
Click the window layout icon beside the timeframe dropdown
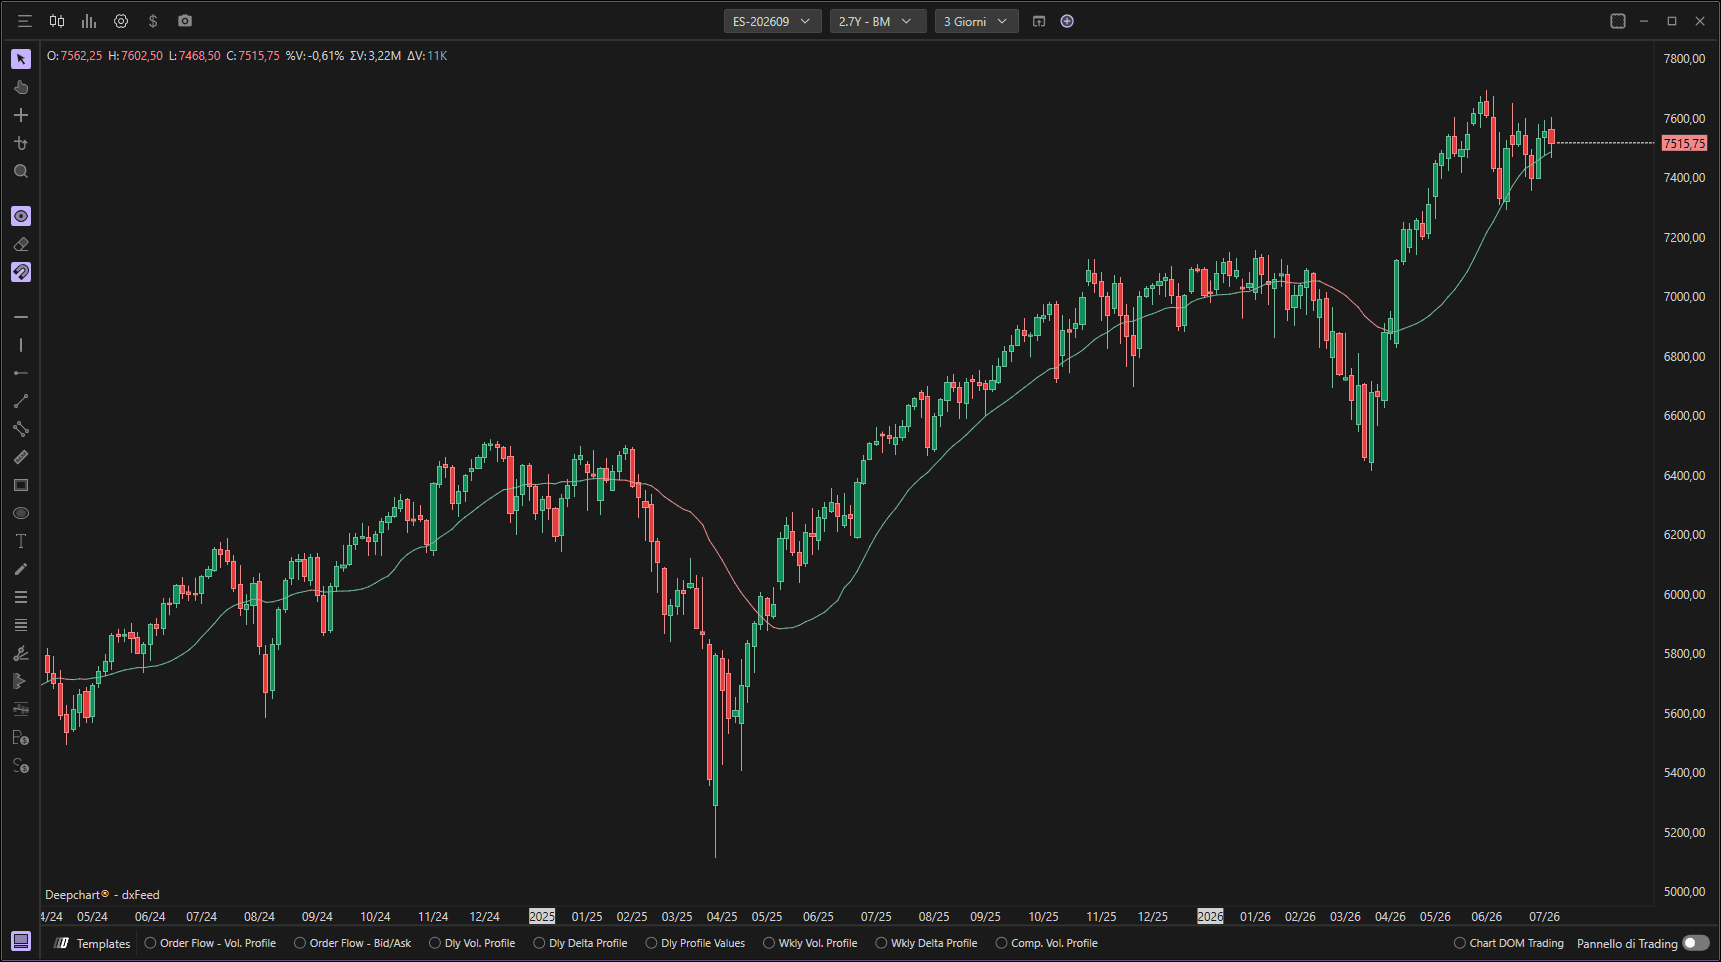[1039, 21]
